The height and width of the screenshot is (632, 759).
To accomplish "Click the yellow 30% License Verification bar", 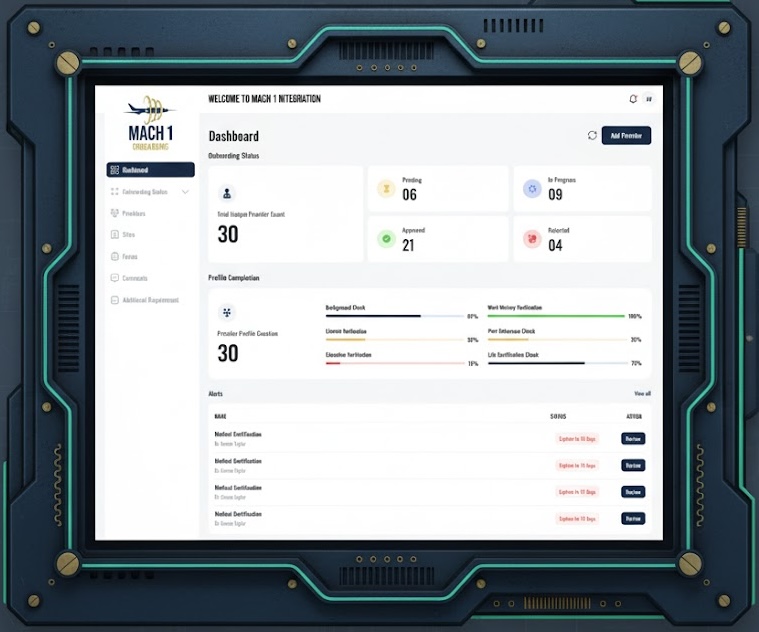I will pos(395,340).
